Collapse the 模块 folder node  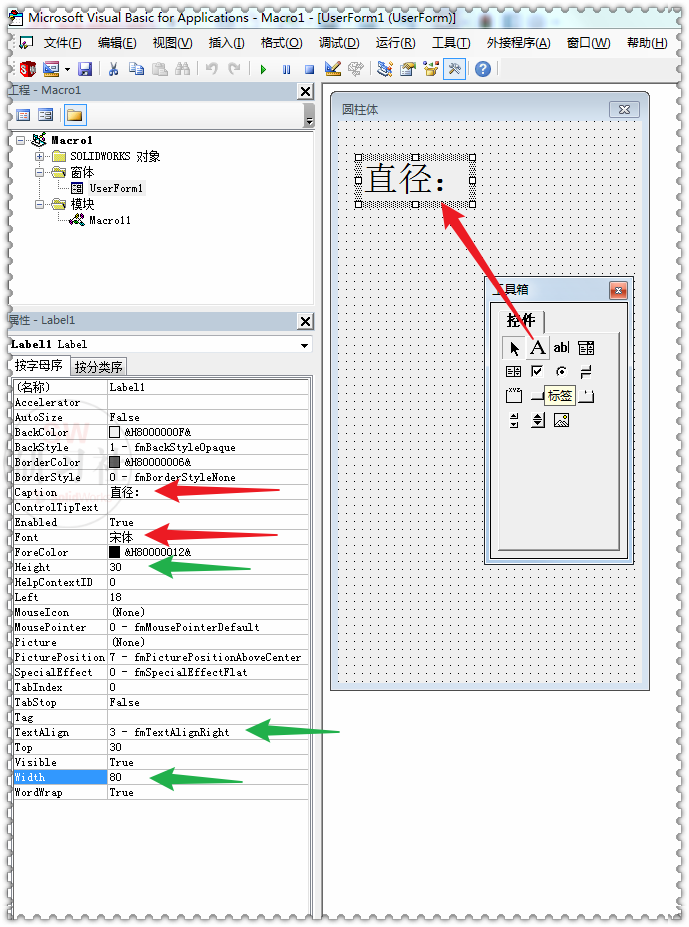tap(39, 205)
